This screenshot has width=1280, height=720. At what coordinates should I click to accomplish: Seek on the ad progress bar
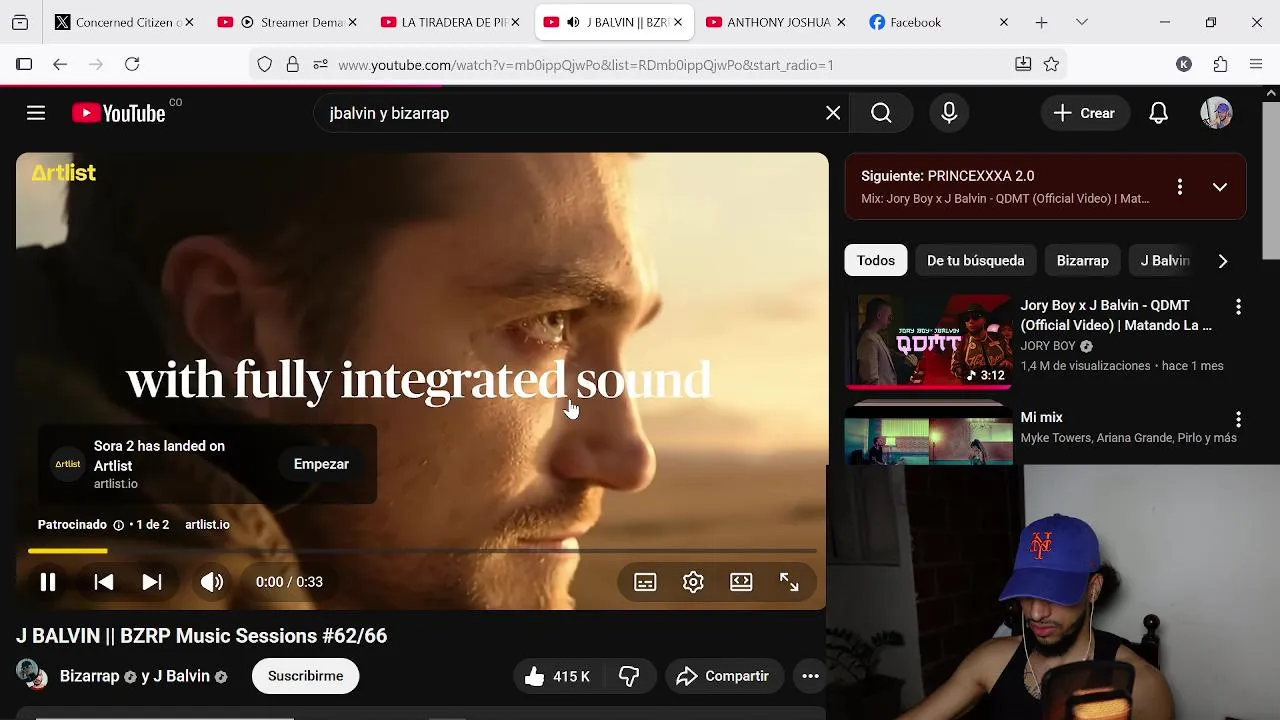pos(422,551)
